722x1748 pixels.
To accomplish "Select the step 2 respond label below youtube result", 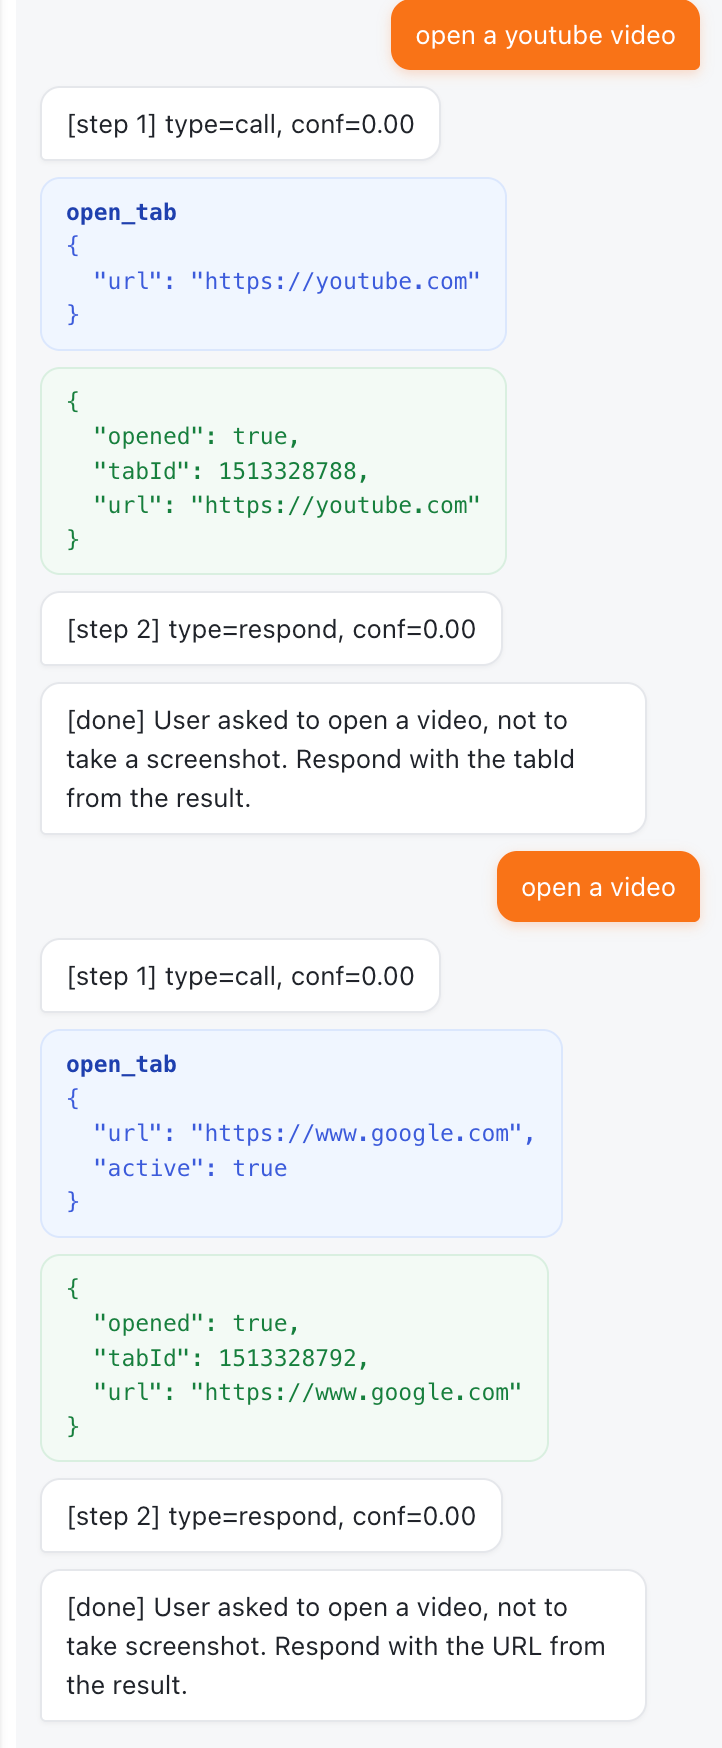I will pyautogui.click(x=271, y=629).
